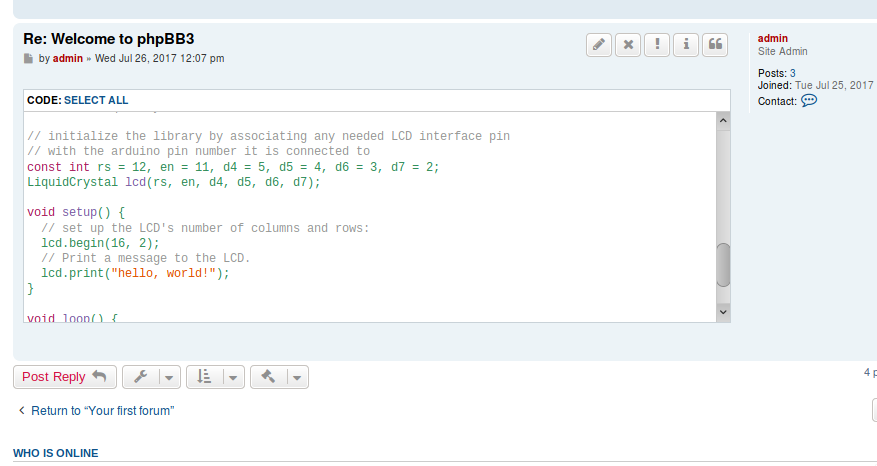Click the edit post pencil icon
This screenshot has height=466, width=877.
(599, 45)
